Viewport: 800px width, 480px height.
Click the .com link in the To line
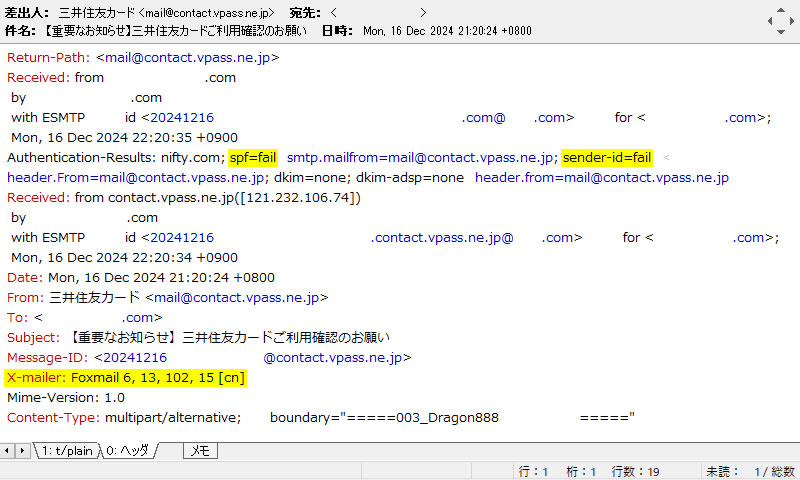[137, 317]
